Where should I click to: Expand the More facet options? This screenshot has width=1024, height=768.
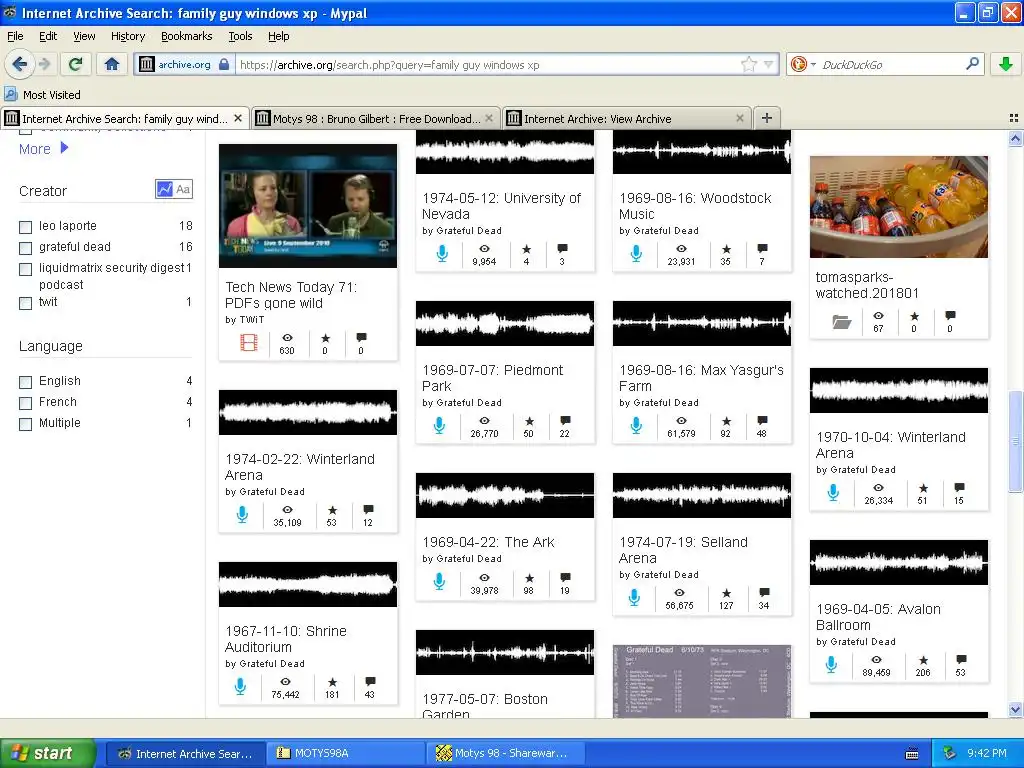tap(43, 149)
